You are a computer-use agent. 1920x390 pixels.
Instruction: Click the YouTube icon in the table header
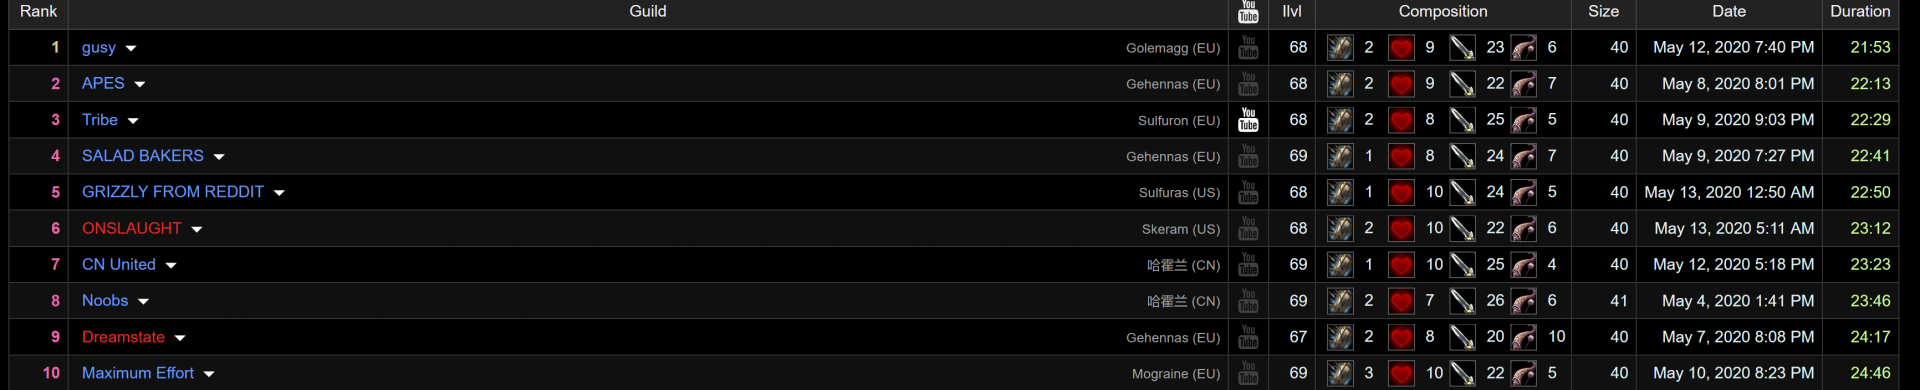click(x=1248, y=12)
